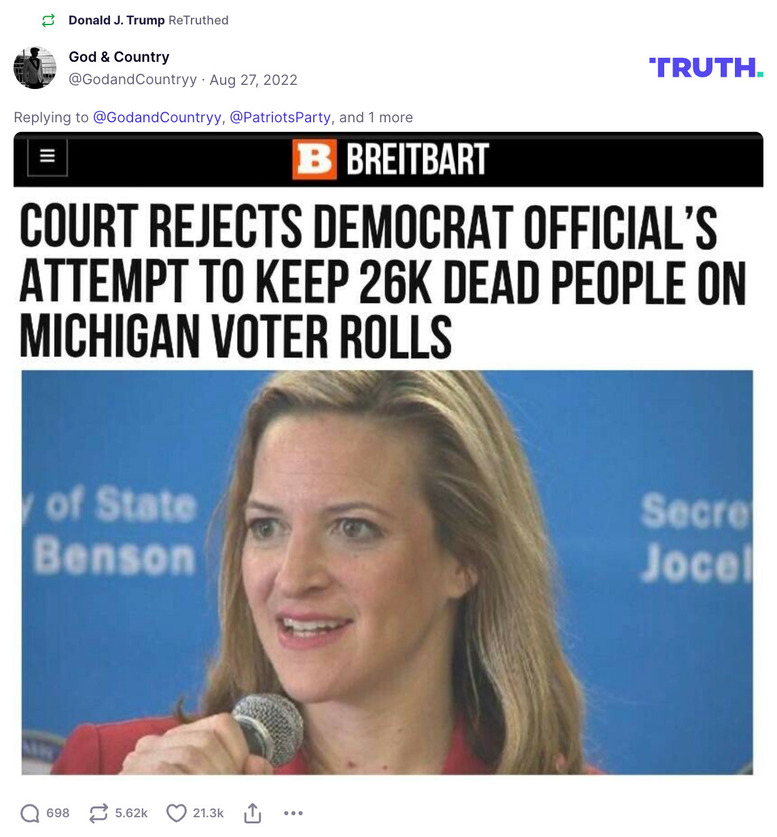This screenshot has height=837, width=777.
Task: Click the green ReTruth arrows icon
Action: 49,20
